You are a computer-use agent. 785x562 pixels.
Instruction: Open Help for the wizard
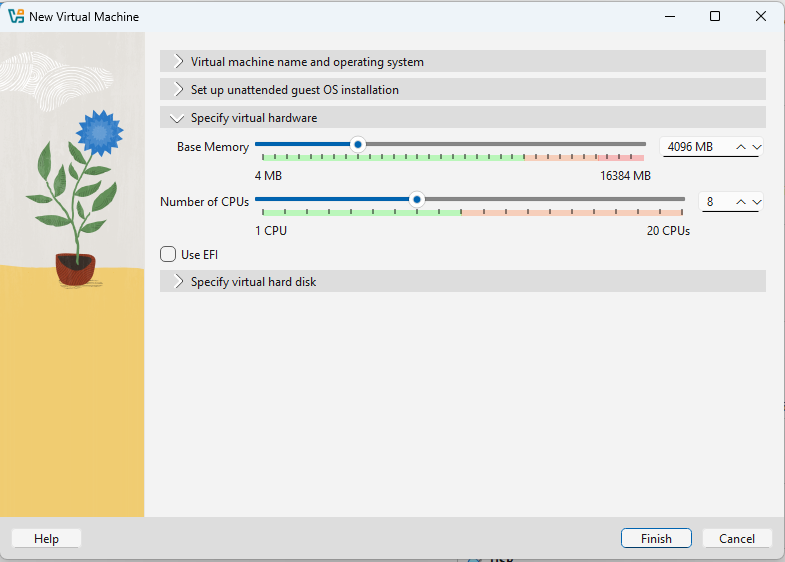pyautogui.click(x=46, y=539)
